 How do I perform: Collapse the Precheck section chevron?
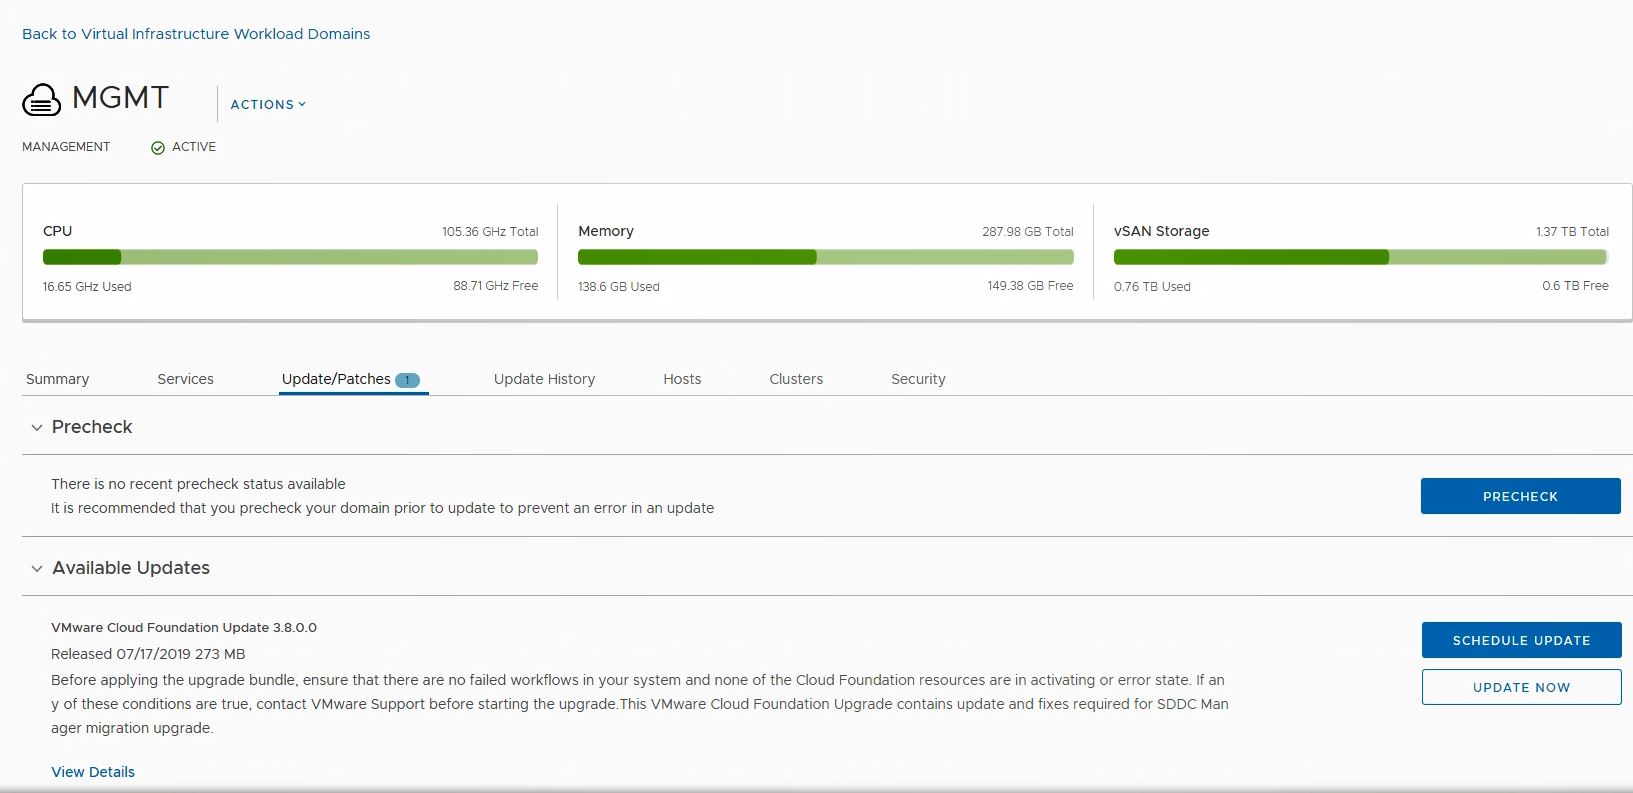[x=37, y=428]
